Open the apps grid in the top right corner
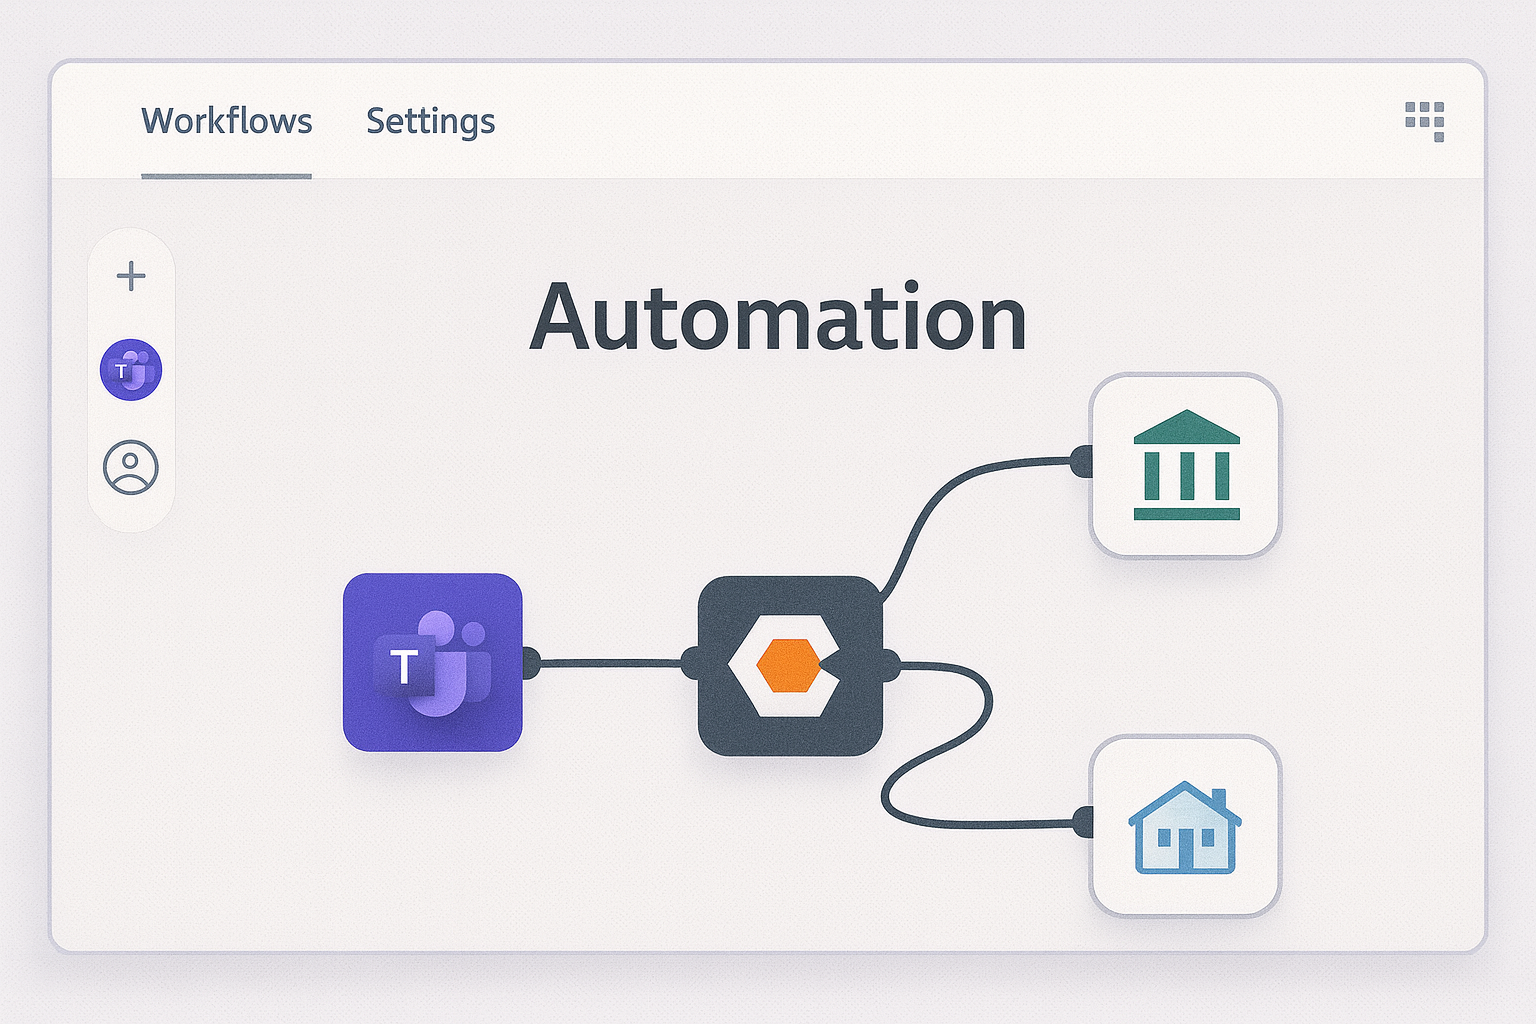 (x=1426, y=120)
